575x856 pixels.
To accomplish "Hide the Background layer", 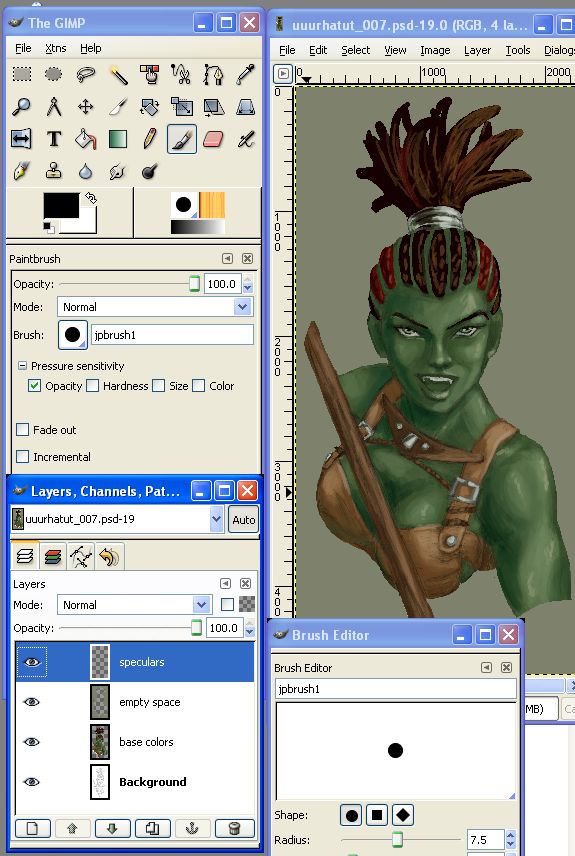I will coord(32,782).
